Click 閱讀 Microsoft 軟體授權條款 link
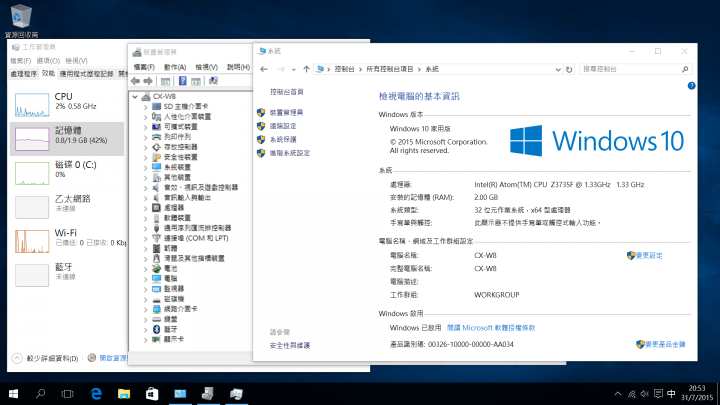The height and width of the screenshot is (405, 720). point(491,328)
